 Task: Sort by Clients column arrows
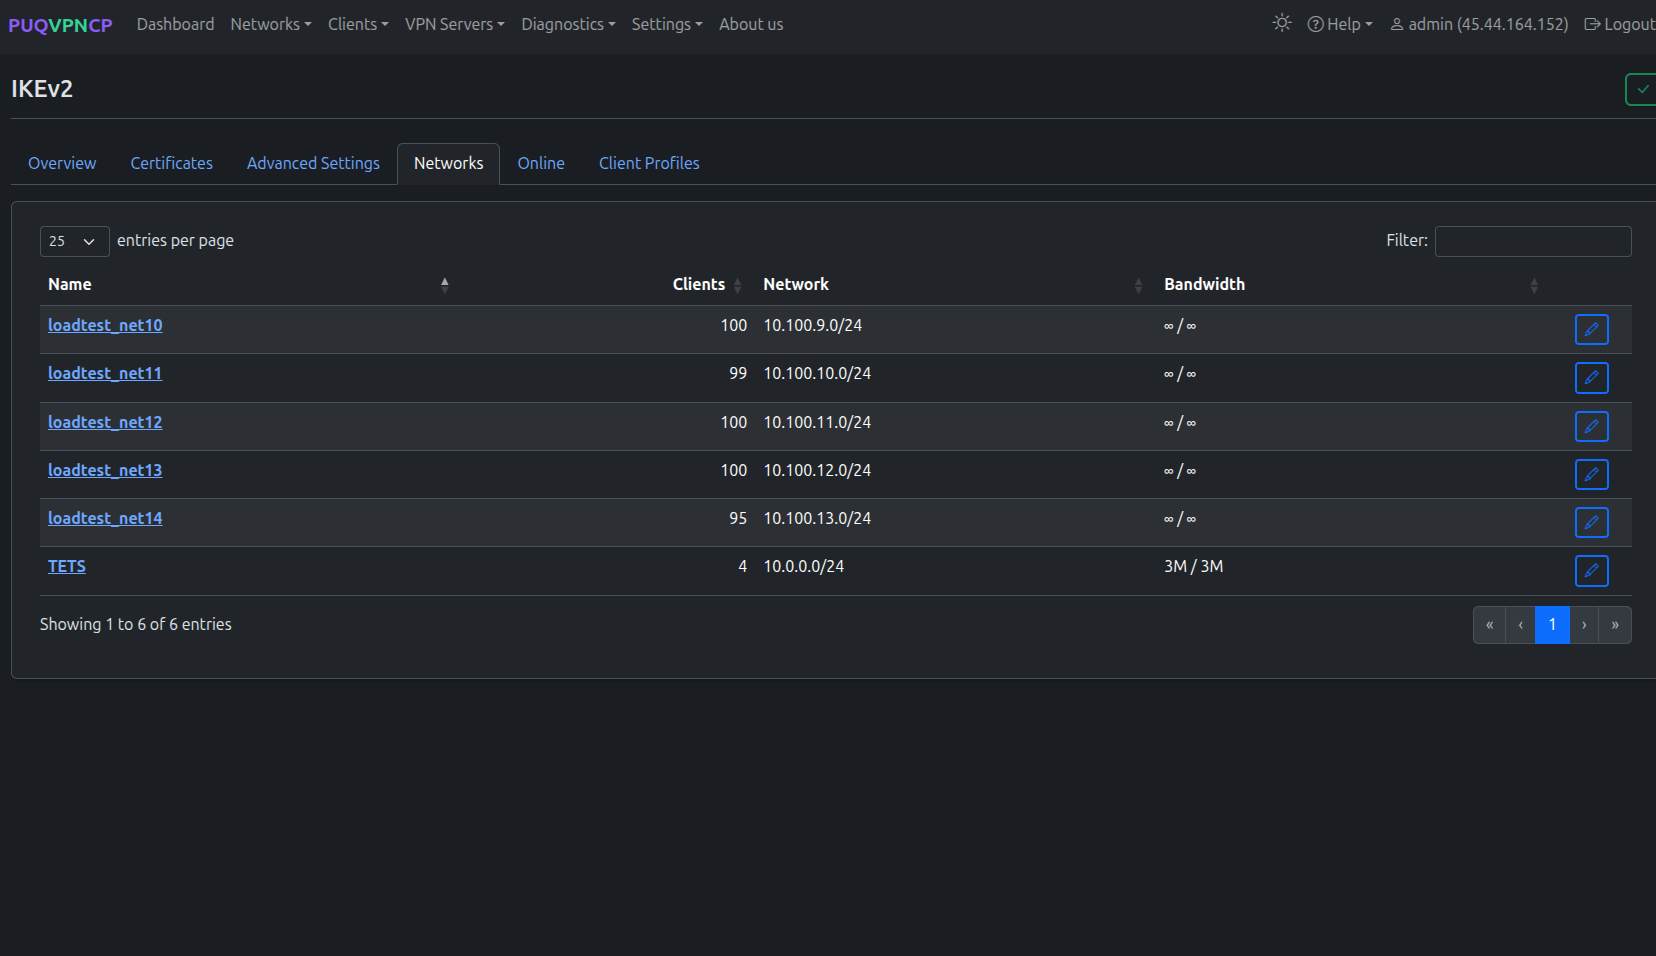[737, 285]
